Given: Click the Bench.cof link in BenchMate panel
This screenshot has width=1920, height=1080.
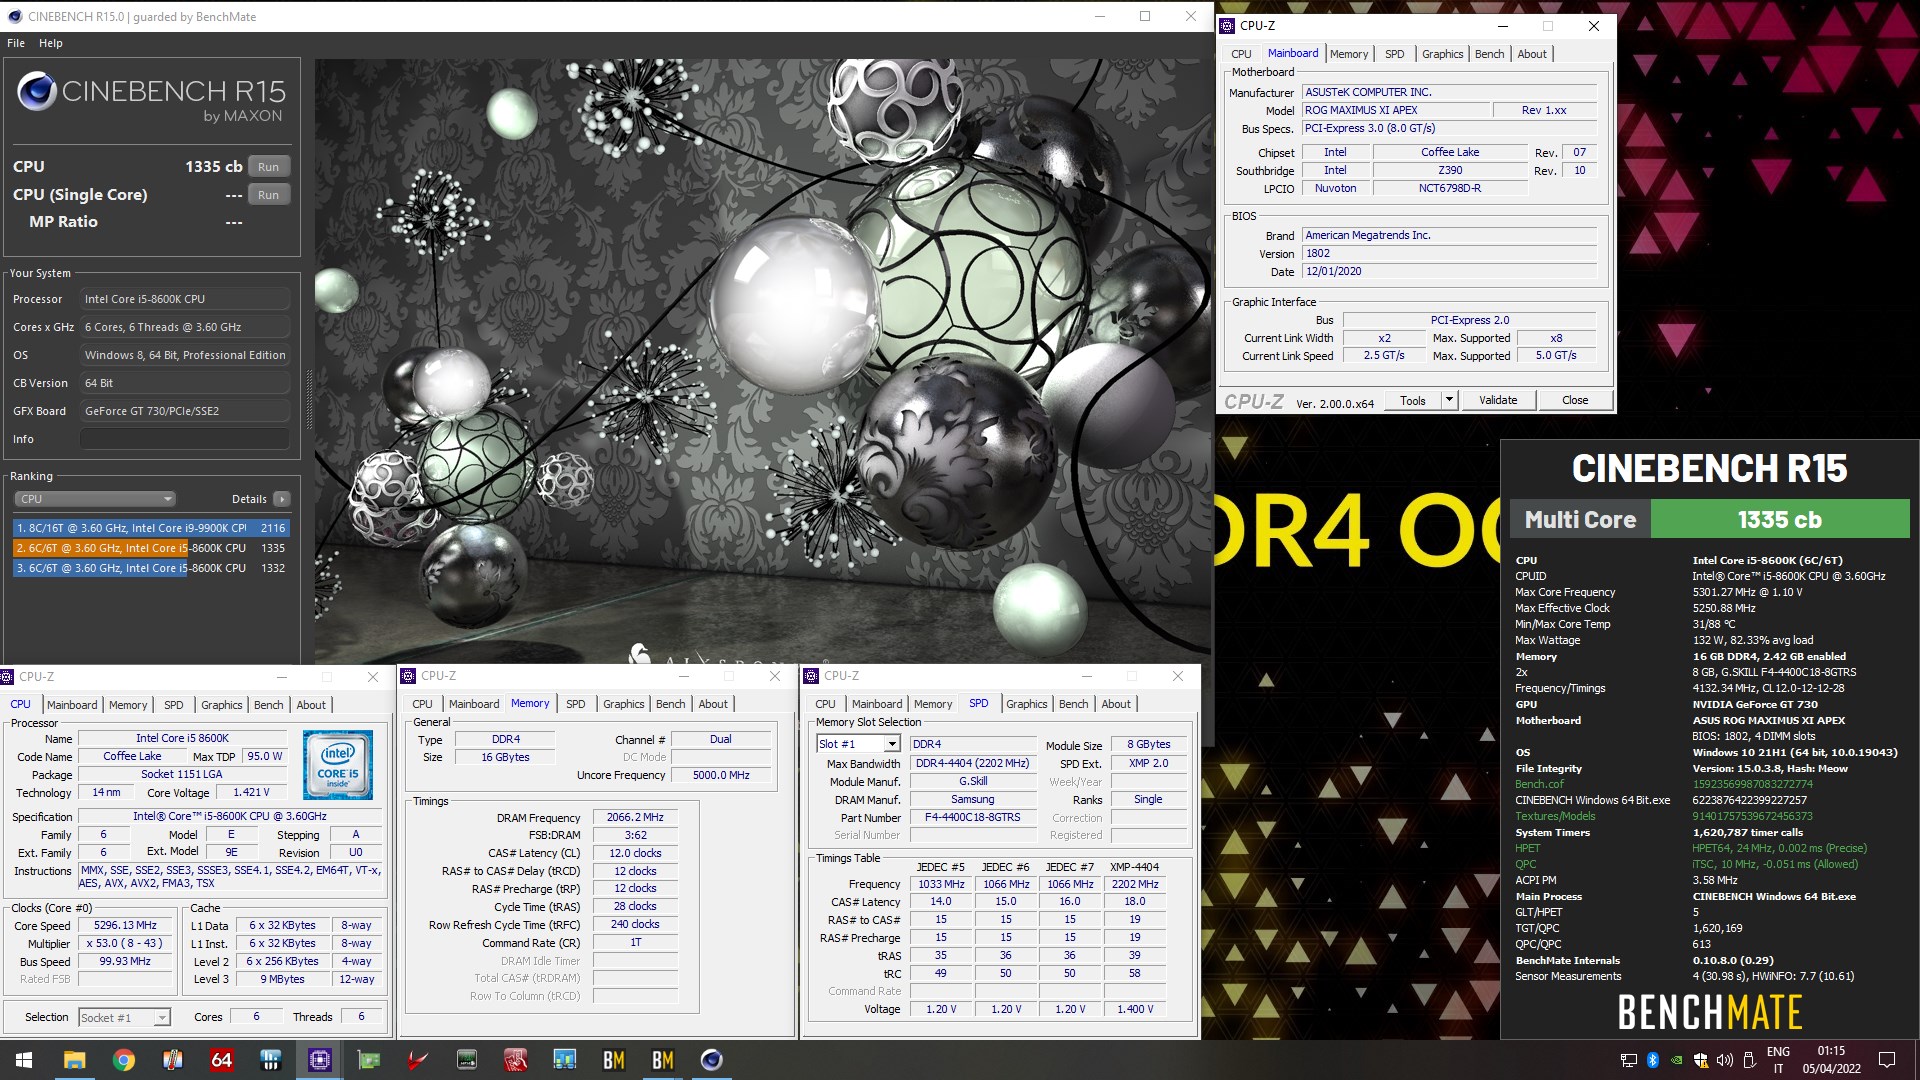Looking at the screenshot, I should pyautogui.click(x=1539, y=784).
